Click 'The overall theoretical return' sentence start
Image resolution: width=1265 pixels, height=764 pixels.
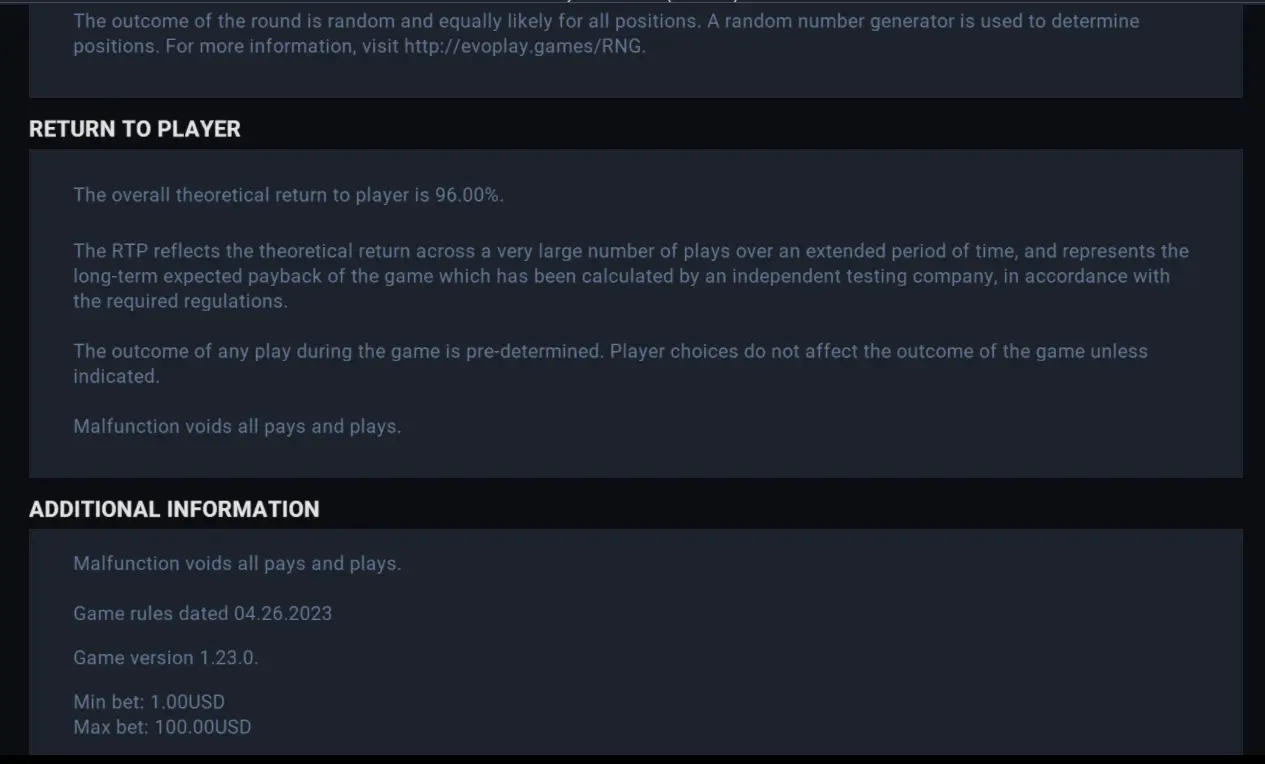[x=212, y=195]
